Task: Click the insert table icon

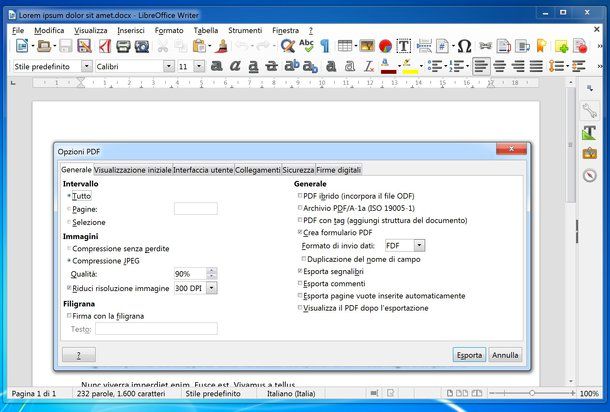Action: pyautogui.click(x=345, y=46)
